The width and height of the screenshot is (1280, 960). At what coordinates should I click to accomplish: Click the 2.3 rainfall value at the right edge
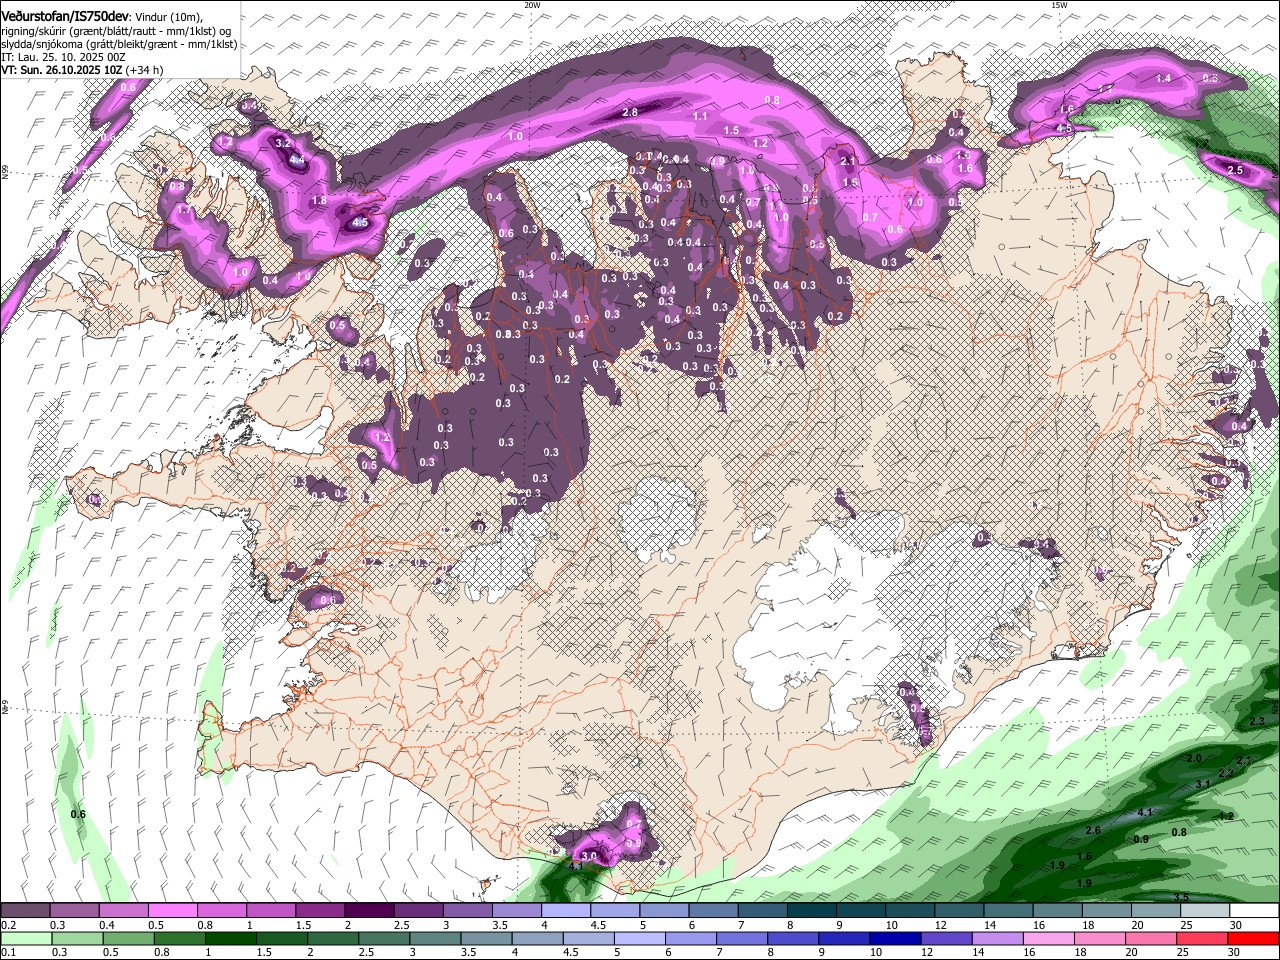1257,721
